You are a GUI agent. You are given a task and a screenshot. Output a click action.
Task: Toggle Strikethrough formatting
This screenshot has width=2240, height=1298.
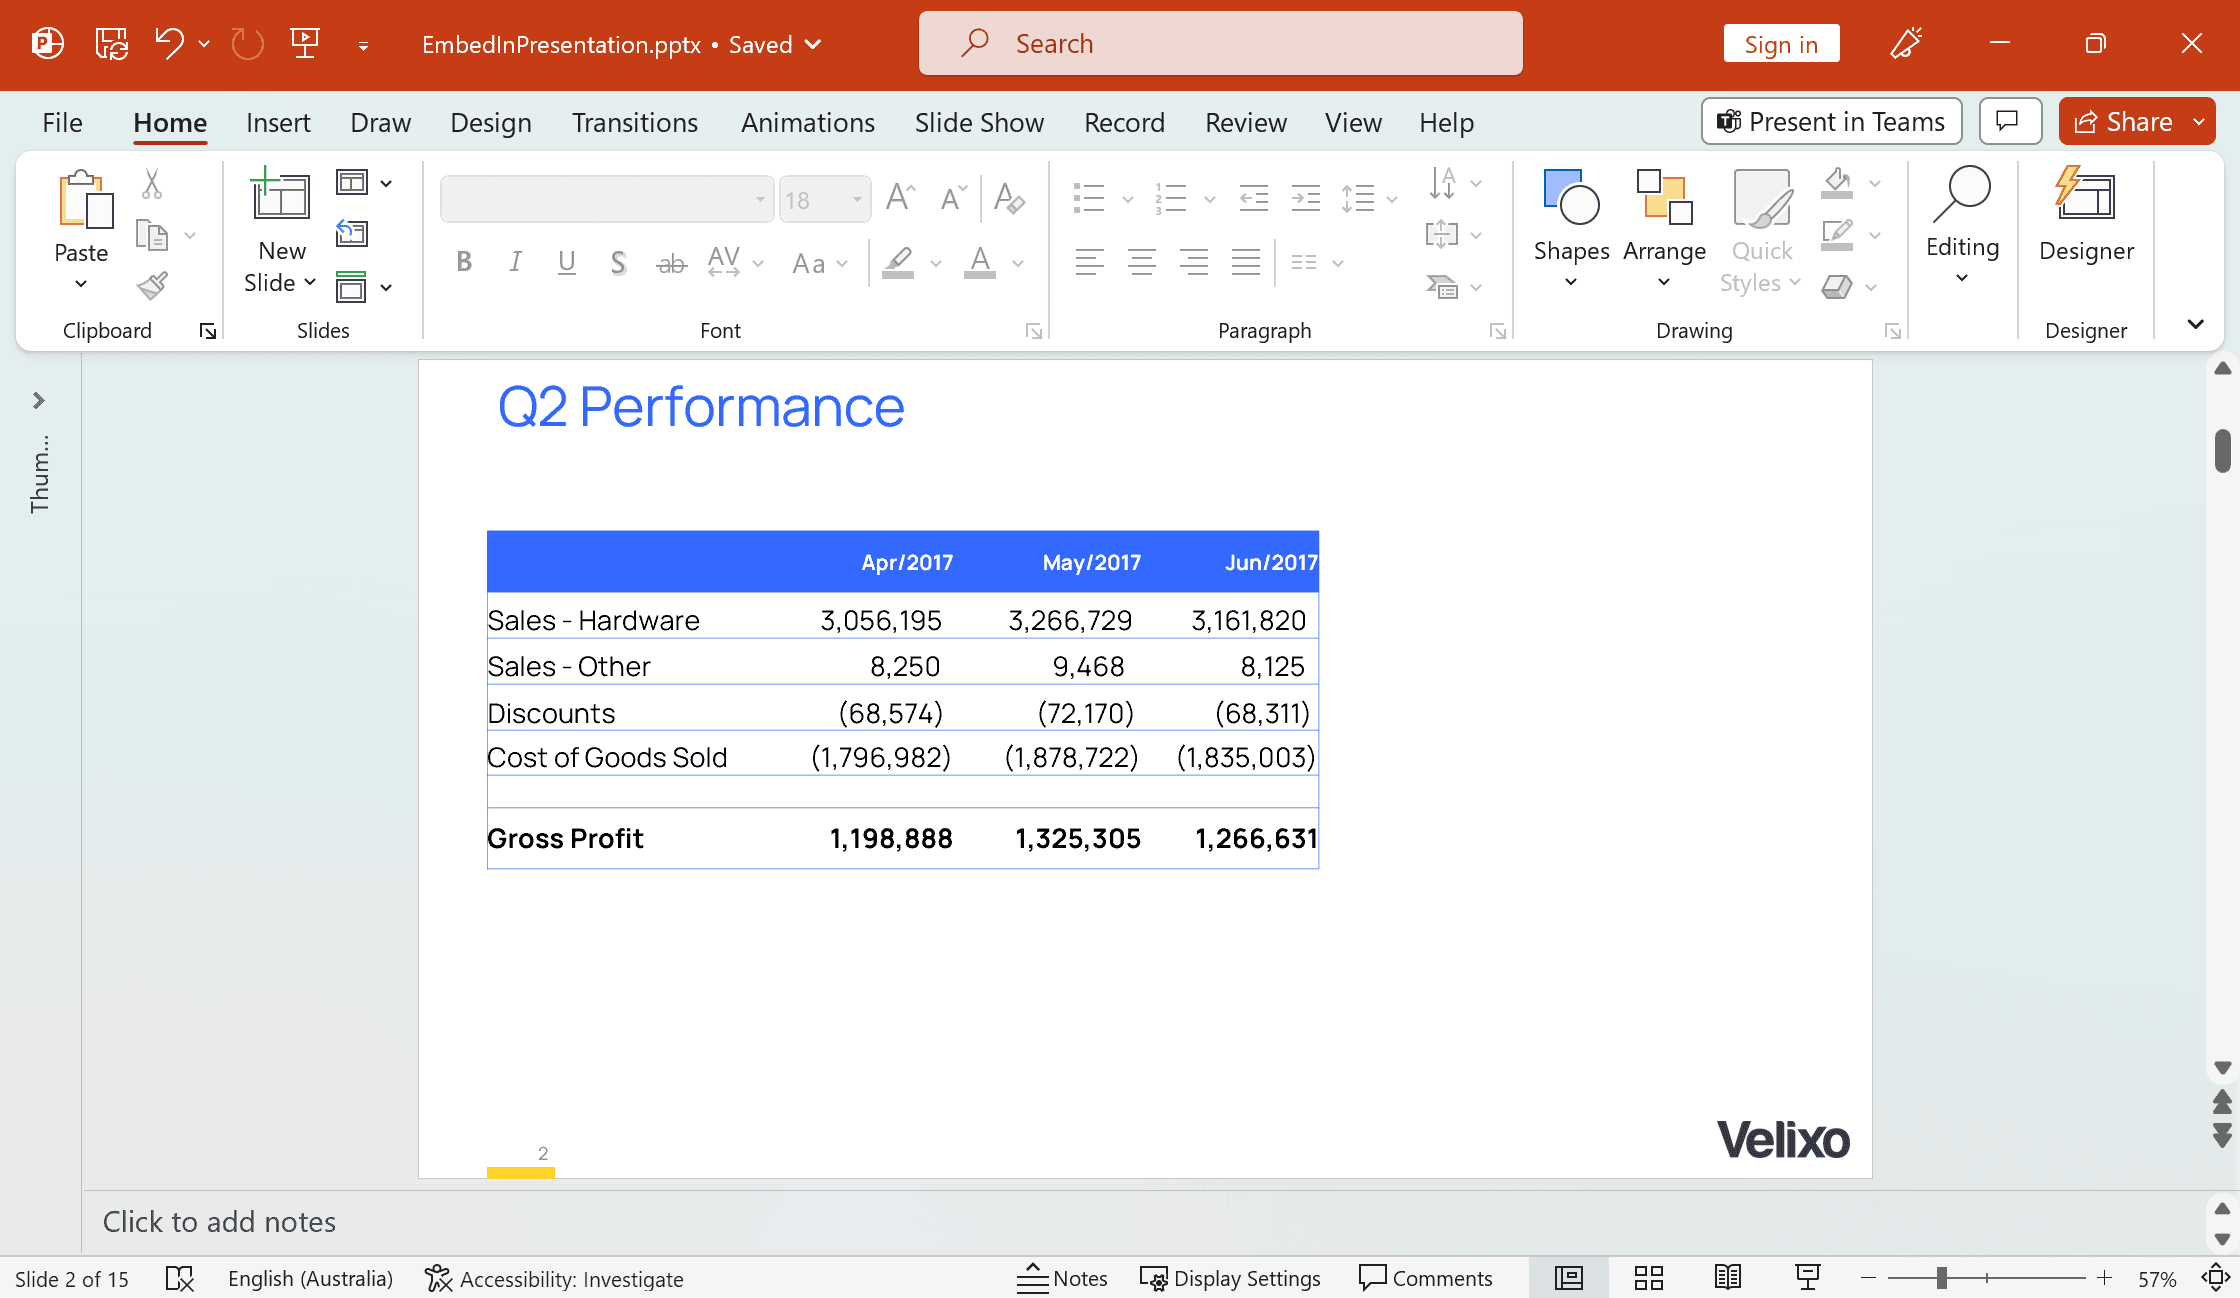pos(671,263)
